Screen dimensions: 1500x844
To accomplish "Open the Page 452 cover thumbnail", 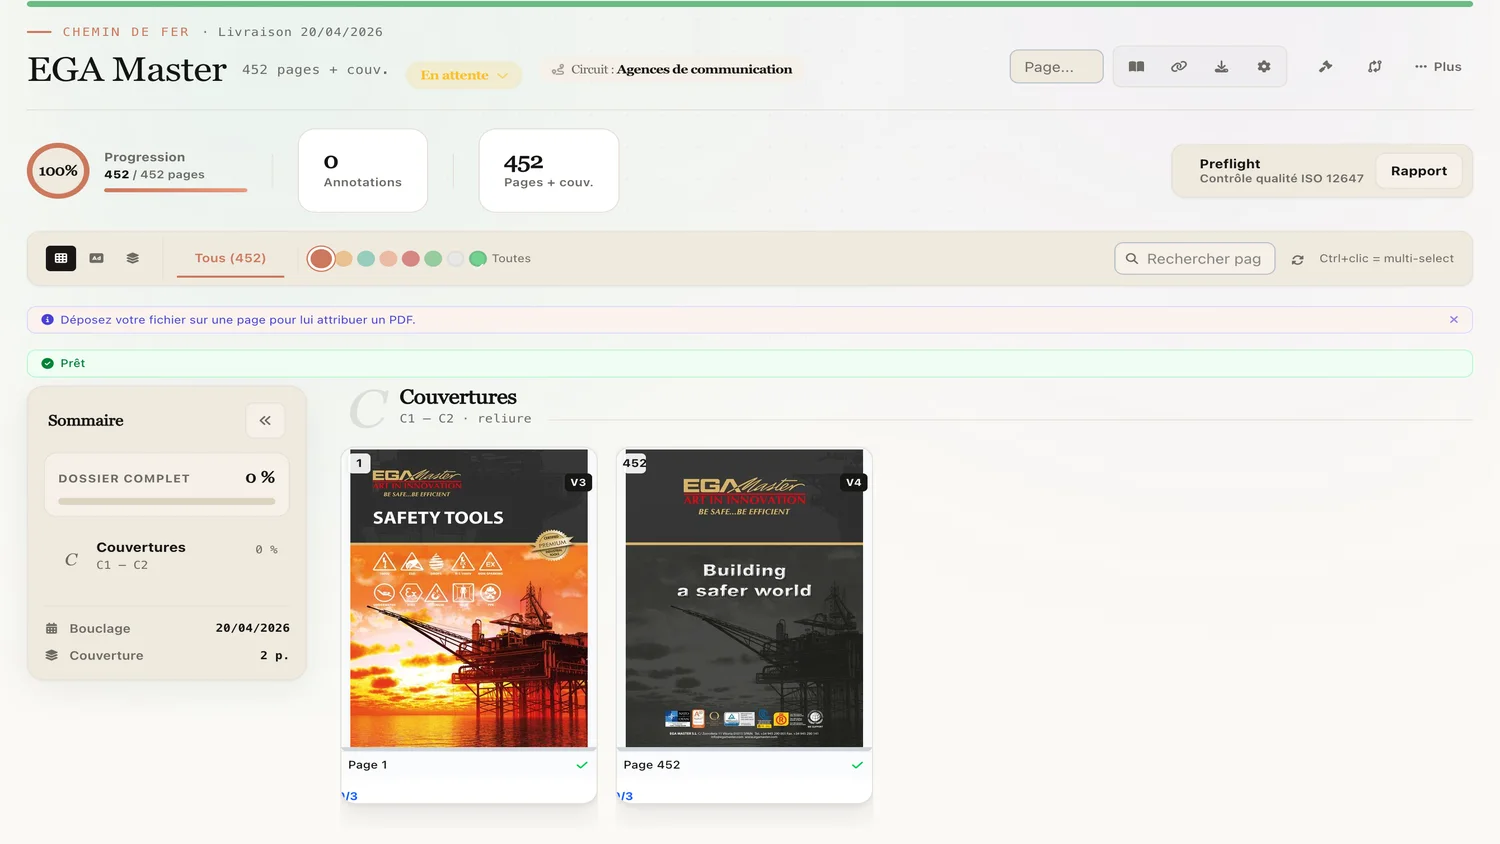I will click(744, 598).
